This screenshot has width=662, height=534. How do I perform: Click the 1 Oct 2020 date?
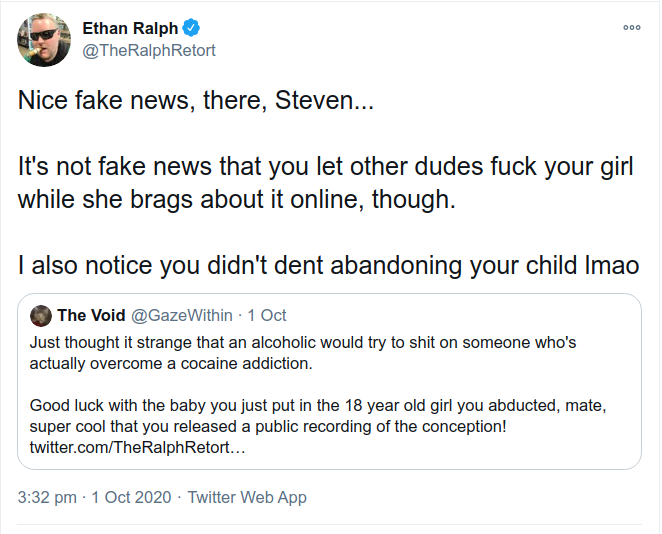[131, 497]
